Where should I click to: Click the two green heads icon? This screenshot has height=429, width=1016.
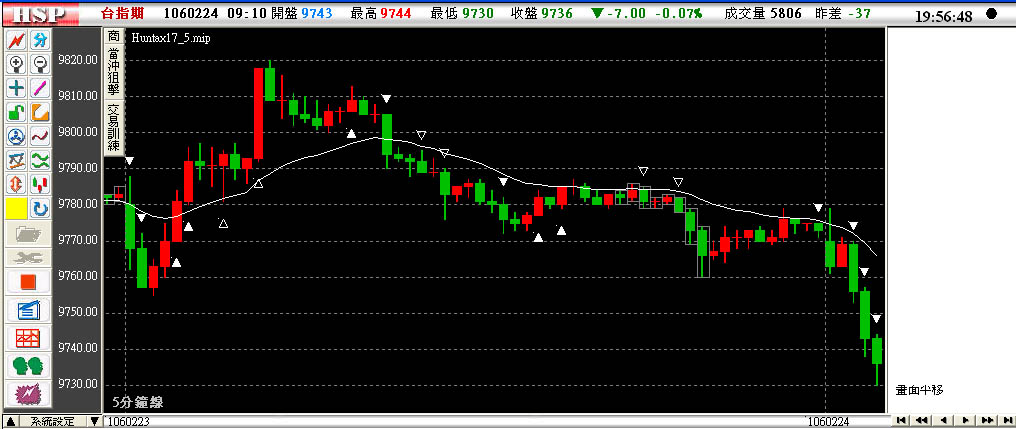28,366
